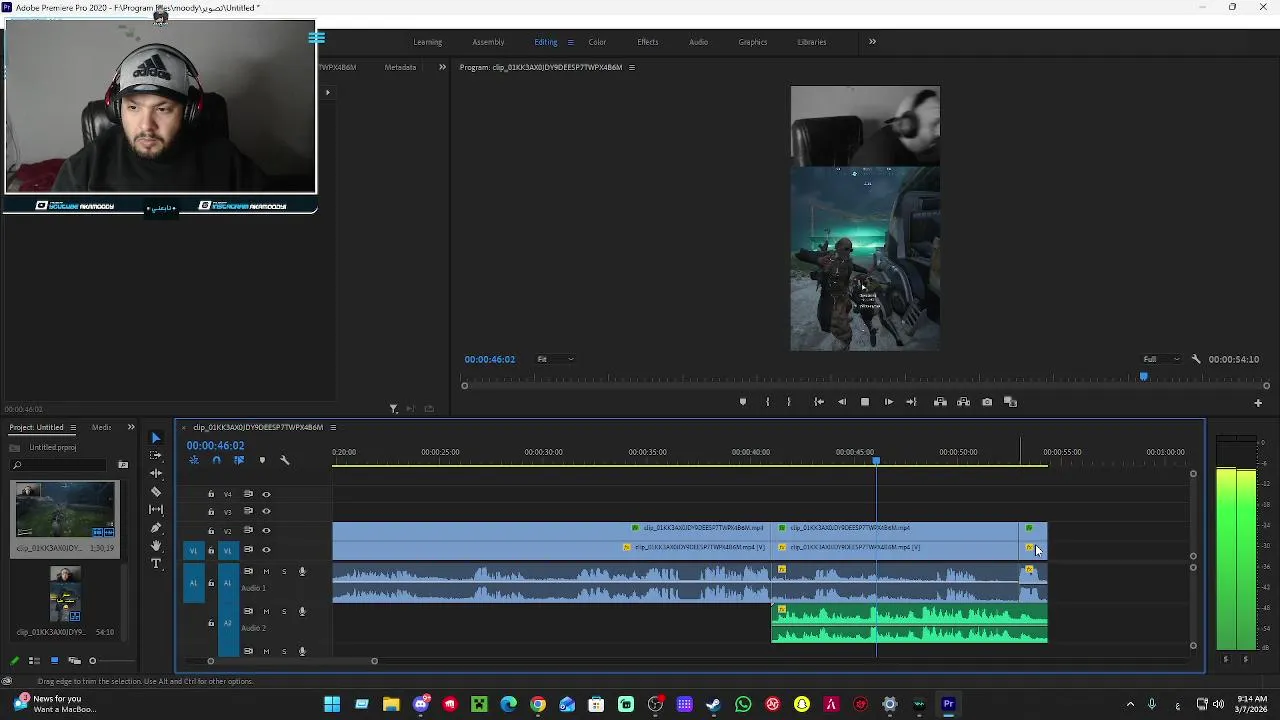Open the Project panel menu
Image resolution: width=1280 pixels, height=720 pixels.
pyautogui.click(x=72, y=427)
